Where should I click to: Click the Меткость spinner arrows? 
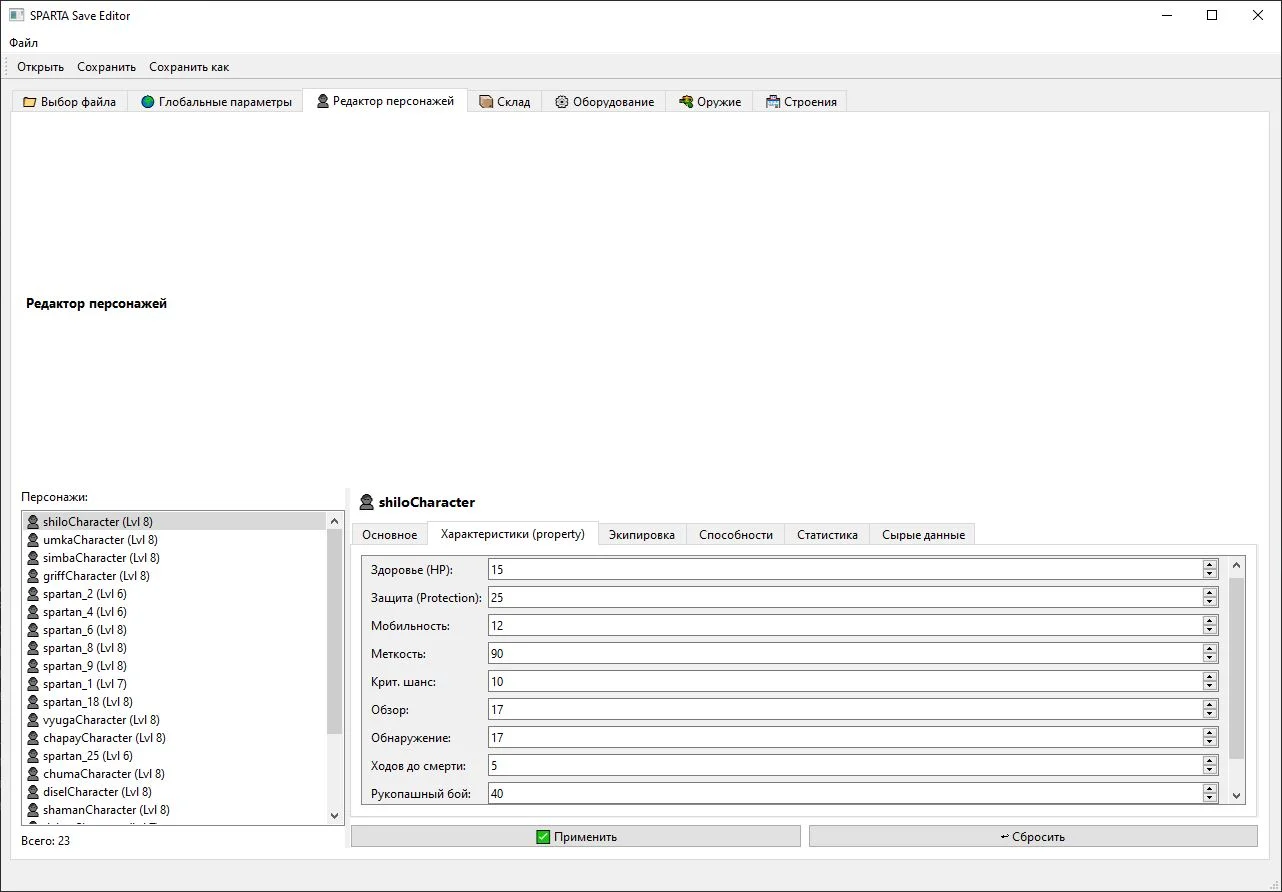(x=1210, y=653)
